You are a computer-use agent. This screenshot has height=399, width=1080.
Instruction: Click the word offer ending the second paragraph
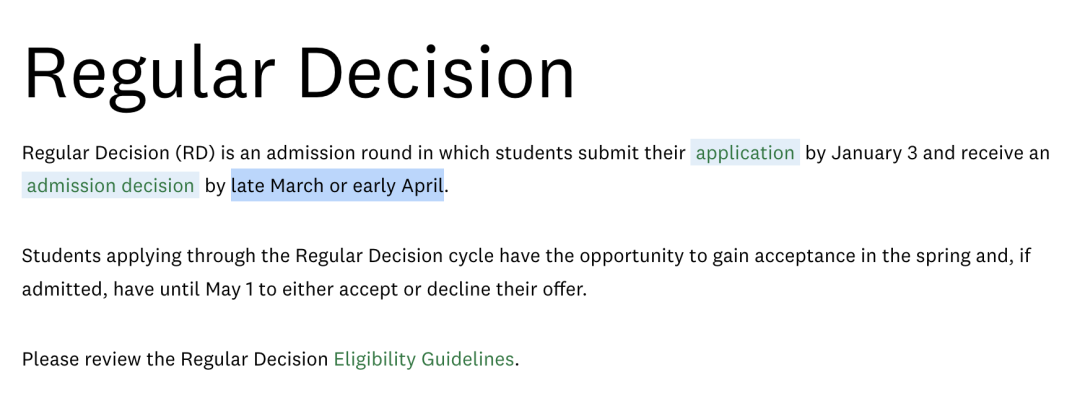tap(567, 289)
